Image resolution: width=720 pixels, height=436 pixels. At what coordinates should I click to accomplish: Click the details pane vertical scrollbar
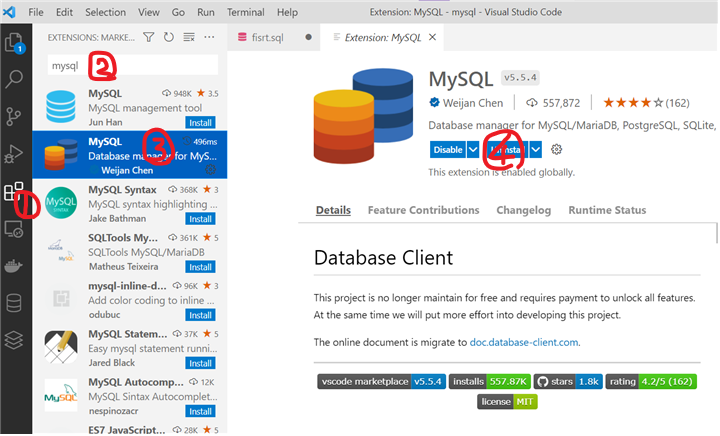click(716, 233)
